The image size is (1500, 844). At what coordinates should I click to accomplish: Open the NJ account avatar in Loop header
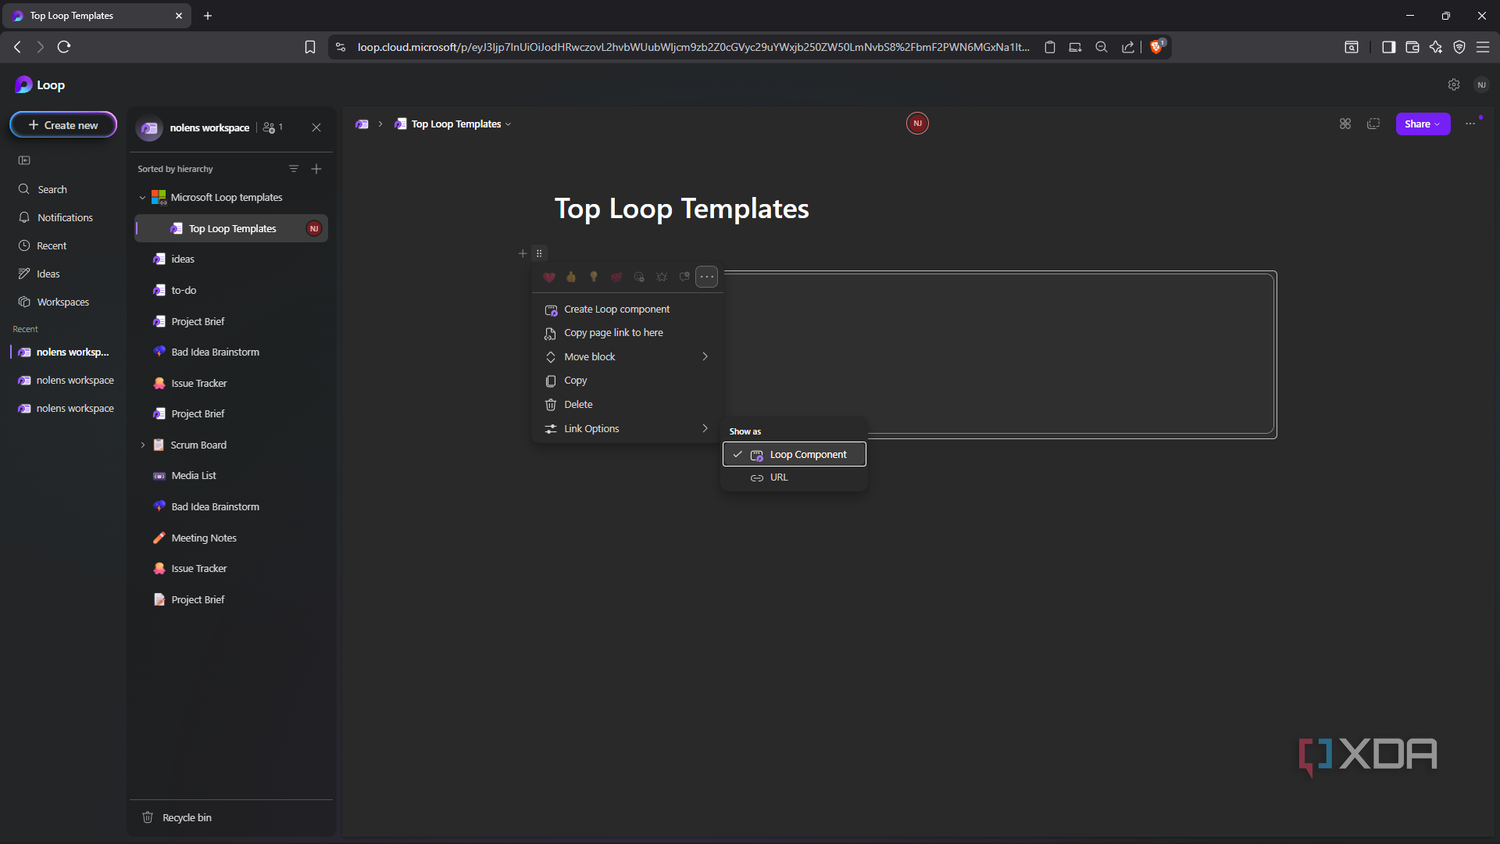[x=1482, y=85]
